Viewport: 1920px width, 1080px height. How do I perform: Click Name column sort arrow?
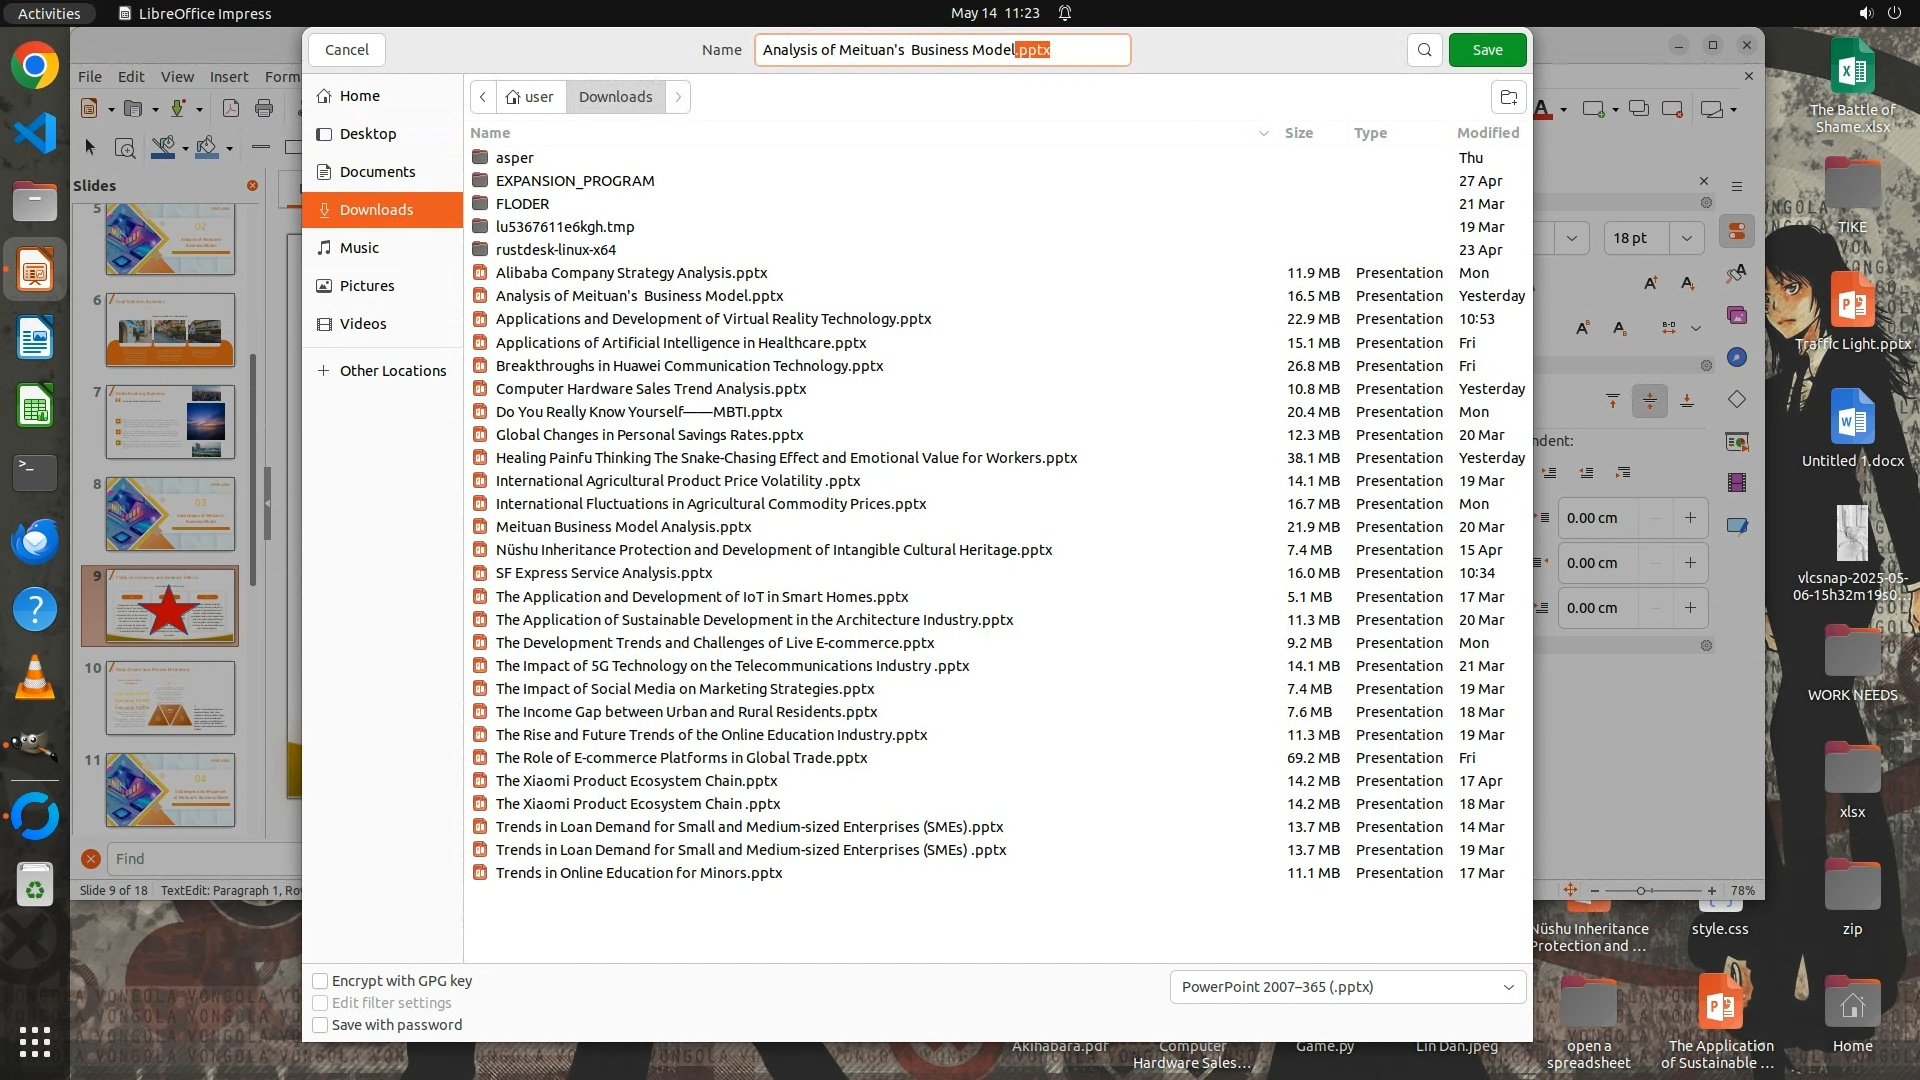point(1263,133)
